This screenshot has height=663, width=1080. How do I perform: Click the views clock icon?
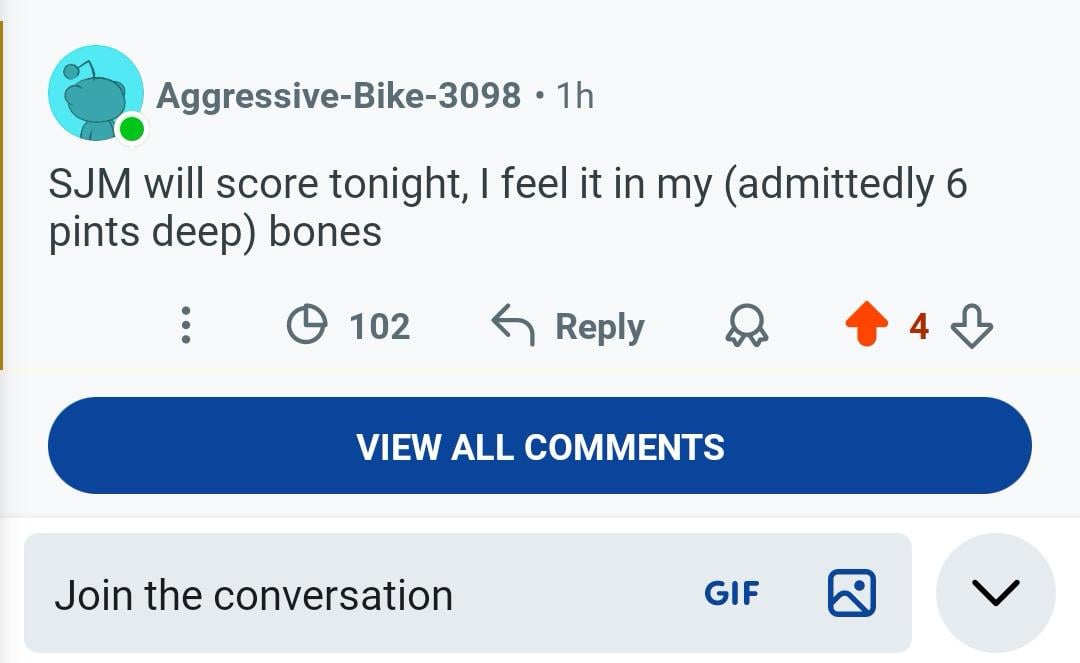click(x=306, y=326)
